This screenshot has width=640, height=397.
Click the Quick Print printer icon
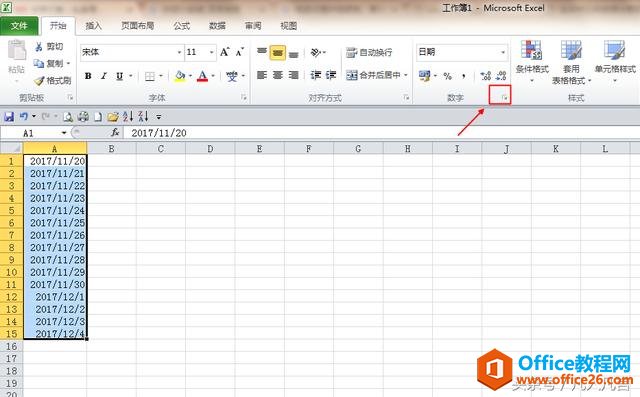pos(83,117)
